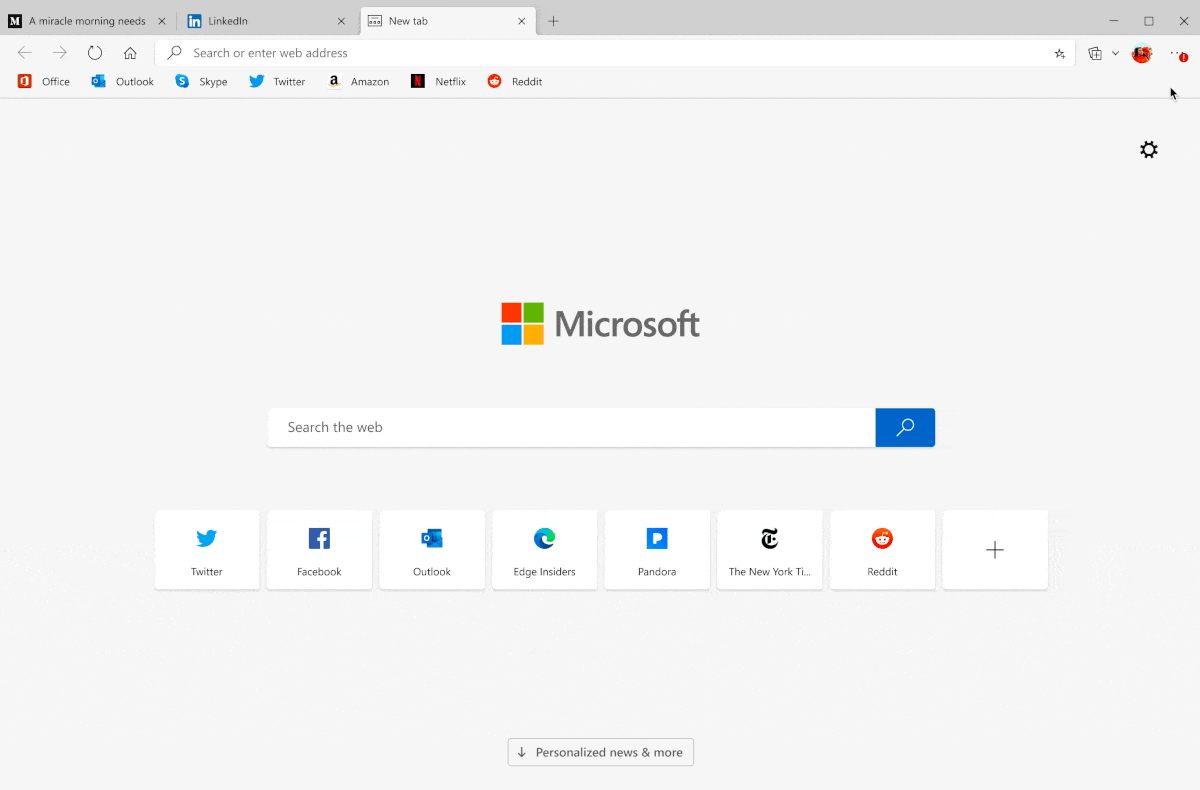
Task: Close the LinkedIn tab
Action: (342, 21)
